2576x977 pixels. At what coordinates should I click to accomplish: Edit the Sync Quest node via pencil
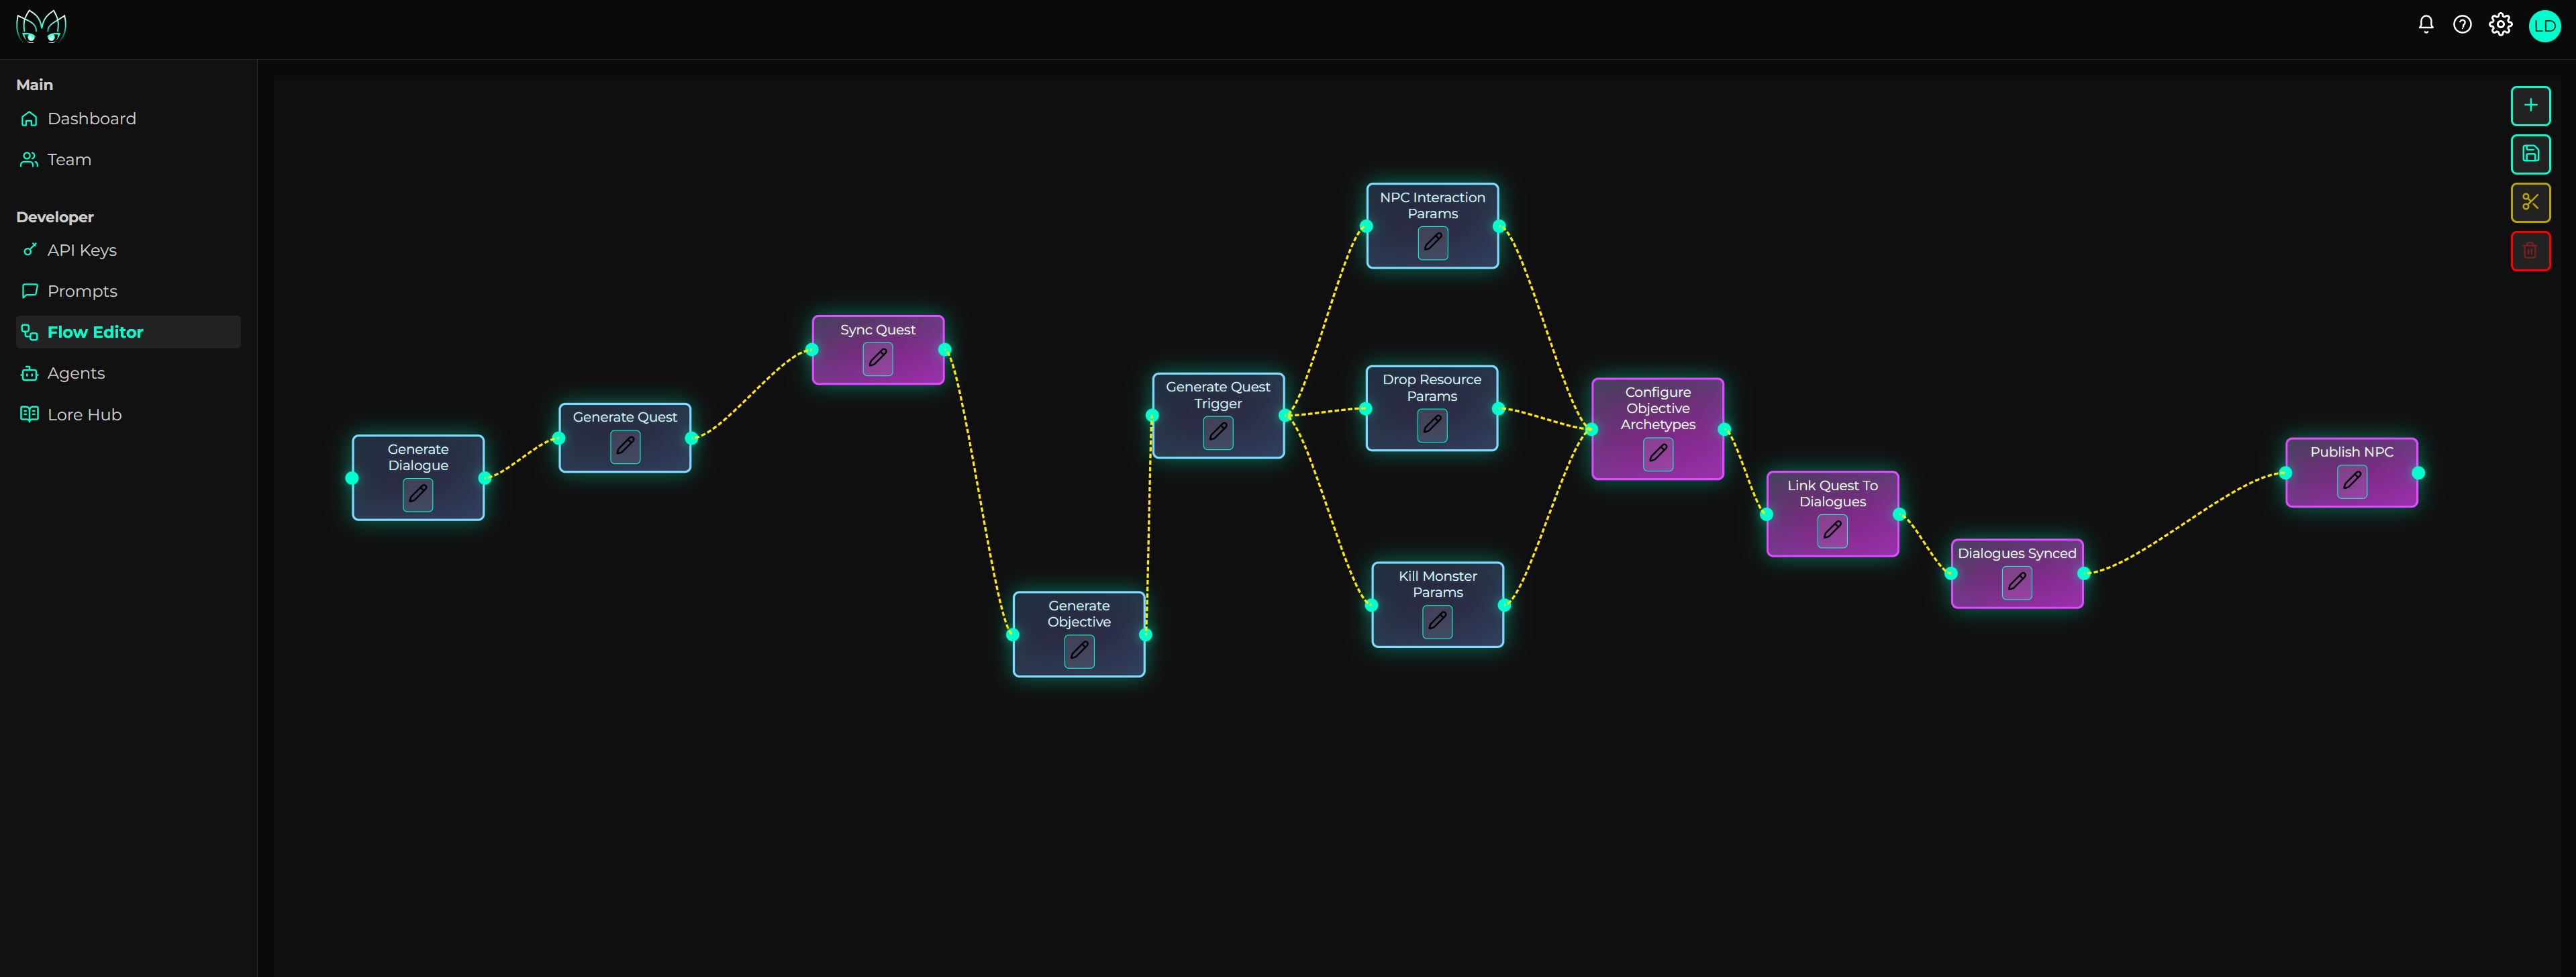point(878,359)
